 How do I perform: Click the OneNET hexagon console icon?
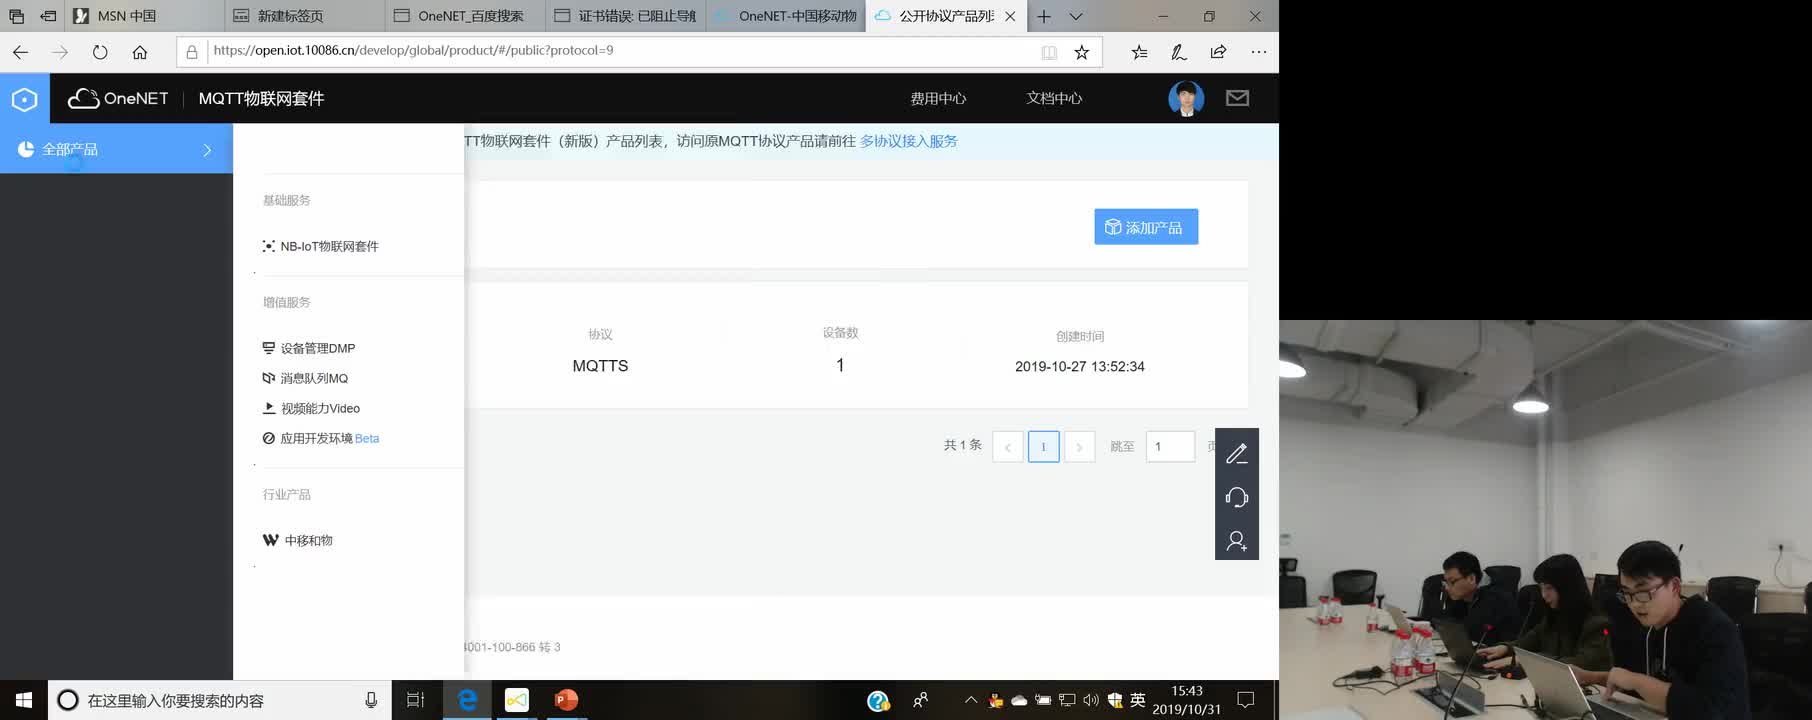coord(24,98)
